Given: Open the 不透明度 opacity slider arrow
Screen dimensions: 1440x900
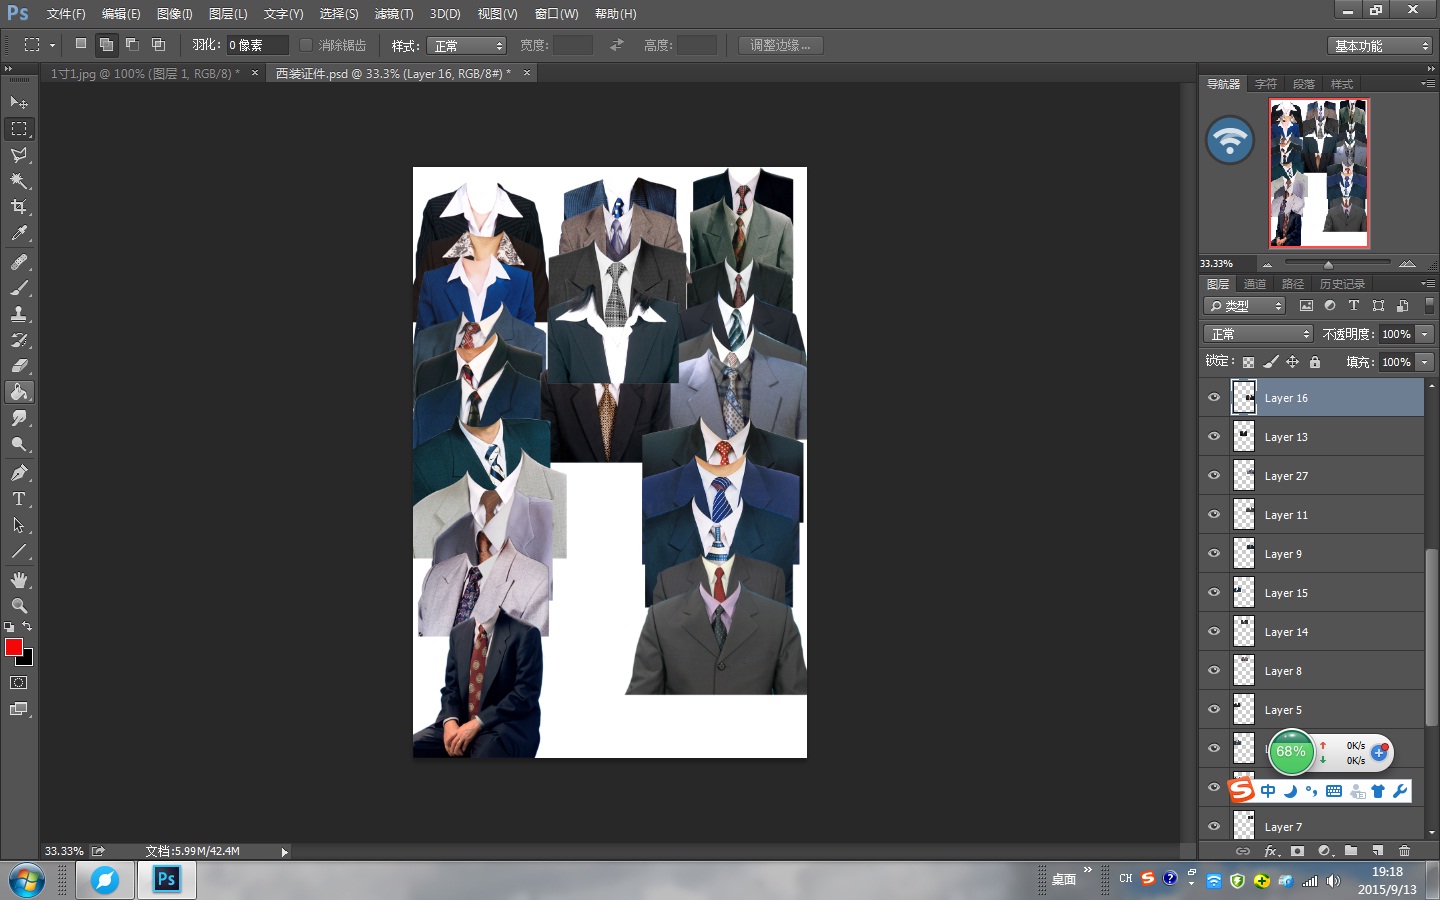Looking at the screenshot, I should pos(1425,334).
